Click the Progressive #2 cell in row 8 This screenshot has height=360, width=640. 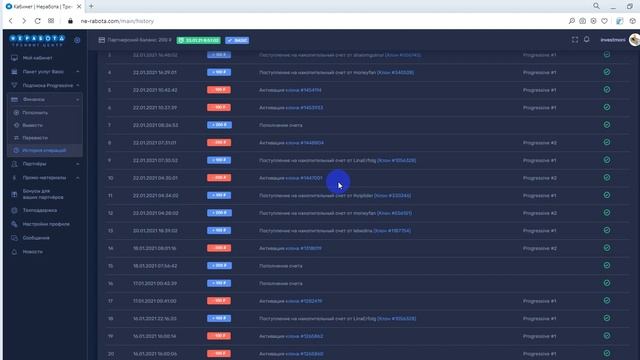pos(540,143)
